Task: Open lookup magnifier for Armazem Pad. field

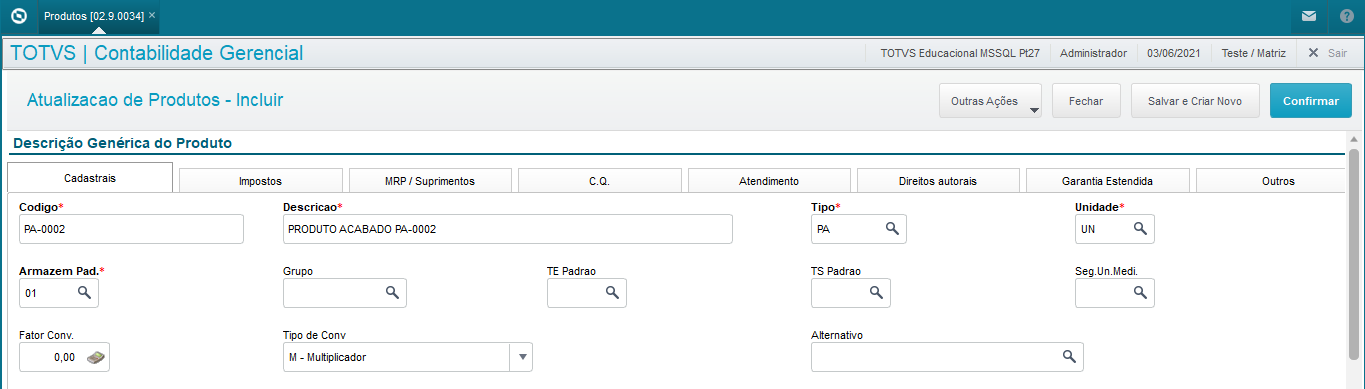Action: [84, 293]
